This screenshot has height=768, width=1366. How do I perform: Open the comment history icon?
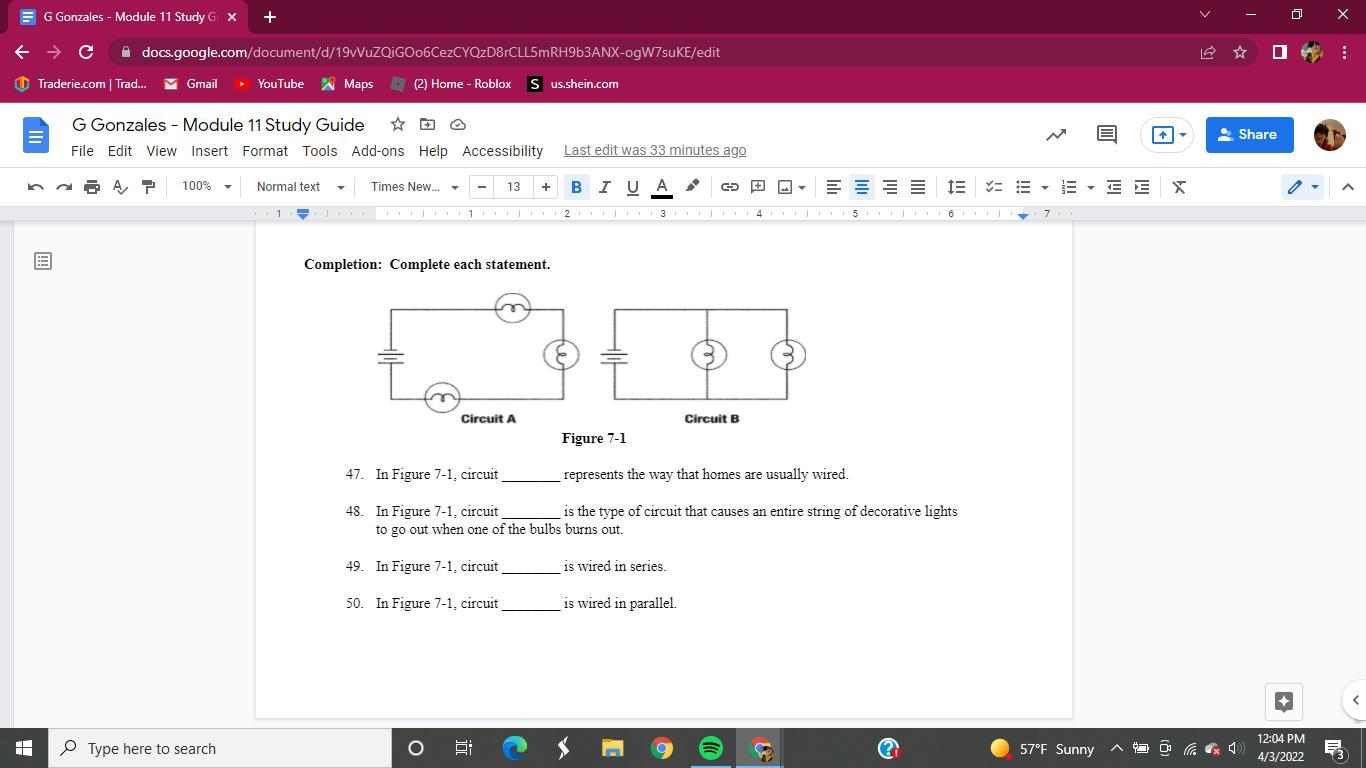pos(1106,135)
